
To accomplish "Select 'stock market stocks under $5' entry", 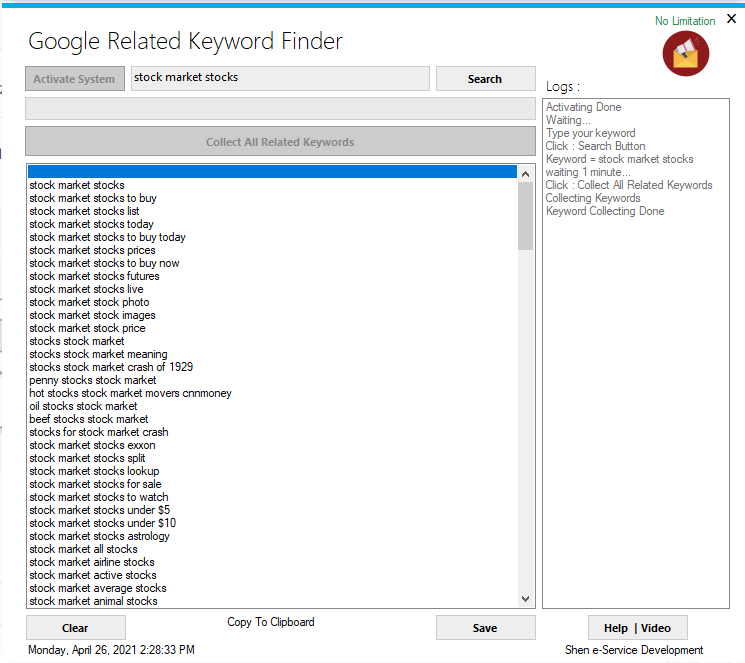I will pos(99,510).
